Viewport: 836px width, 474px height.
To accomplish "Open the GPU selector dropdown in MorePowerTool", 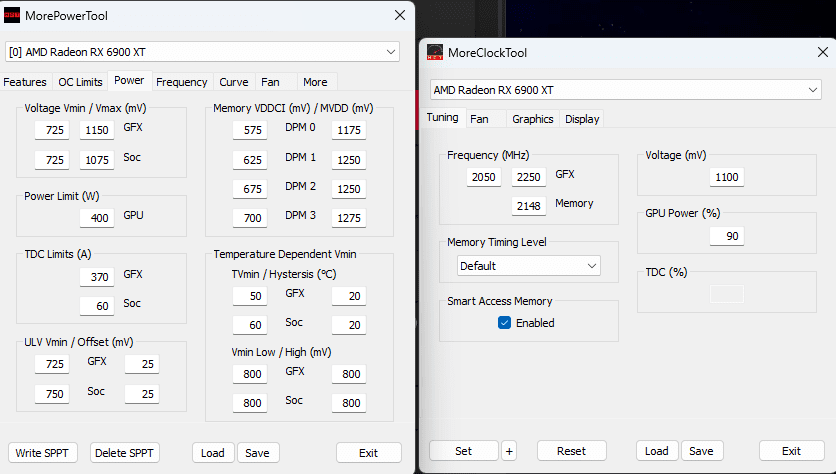I will (203, 52).
